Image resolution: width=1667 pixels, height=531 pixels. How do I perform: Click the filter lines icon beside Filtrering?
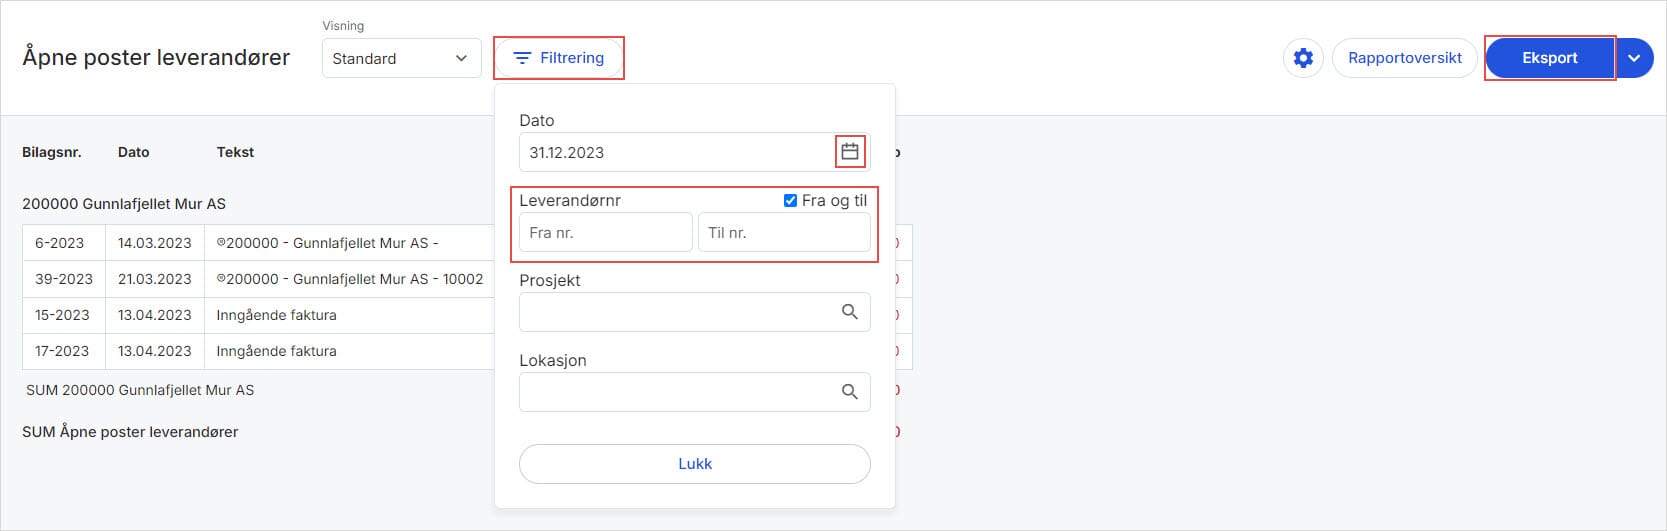(522, 58)
